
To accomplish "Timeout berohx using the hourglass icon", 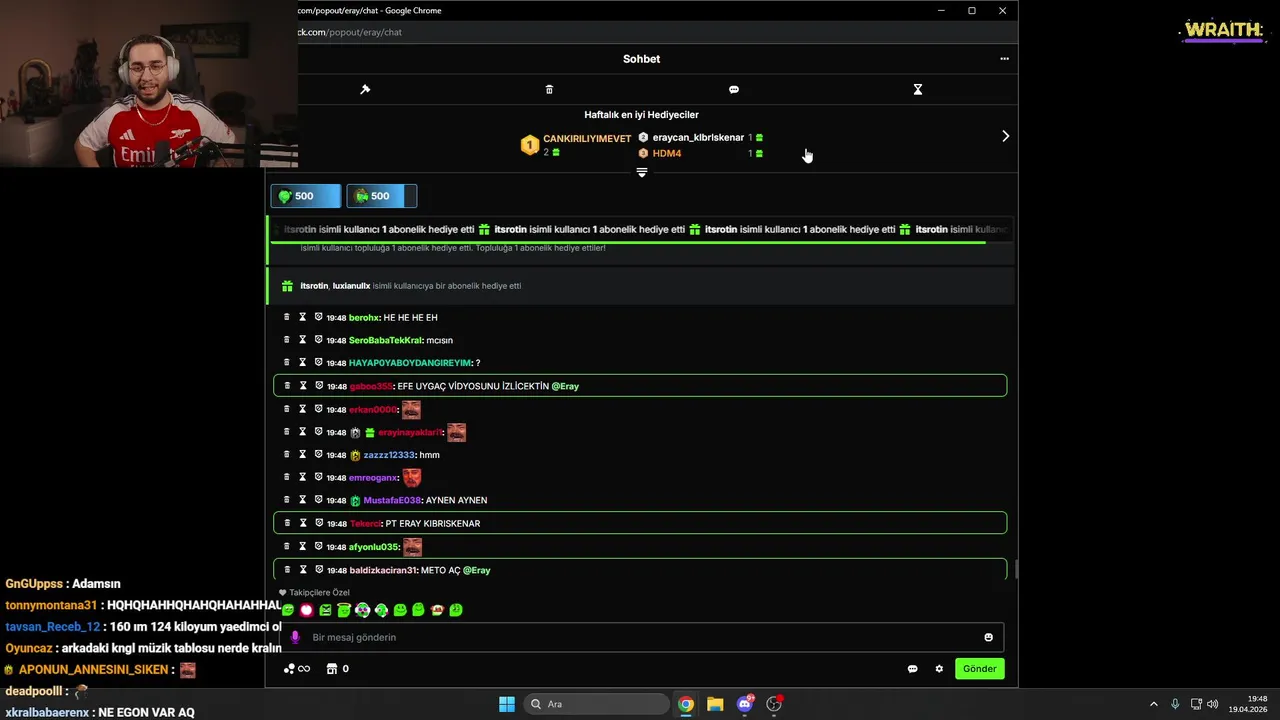I will tap(302, 317).
